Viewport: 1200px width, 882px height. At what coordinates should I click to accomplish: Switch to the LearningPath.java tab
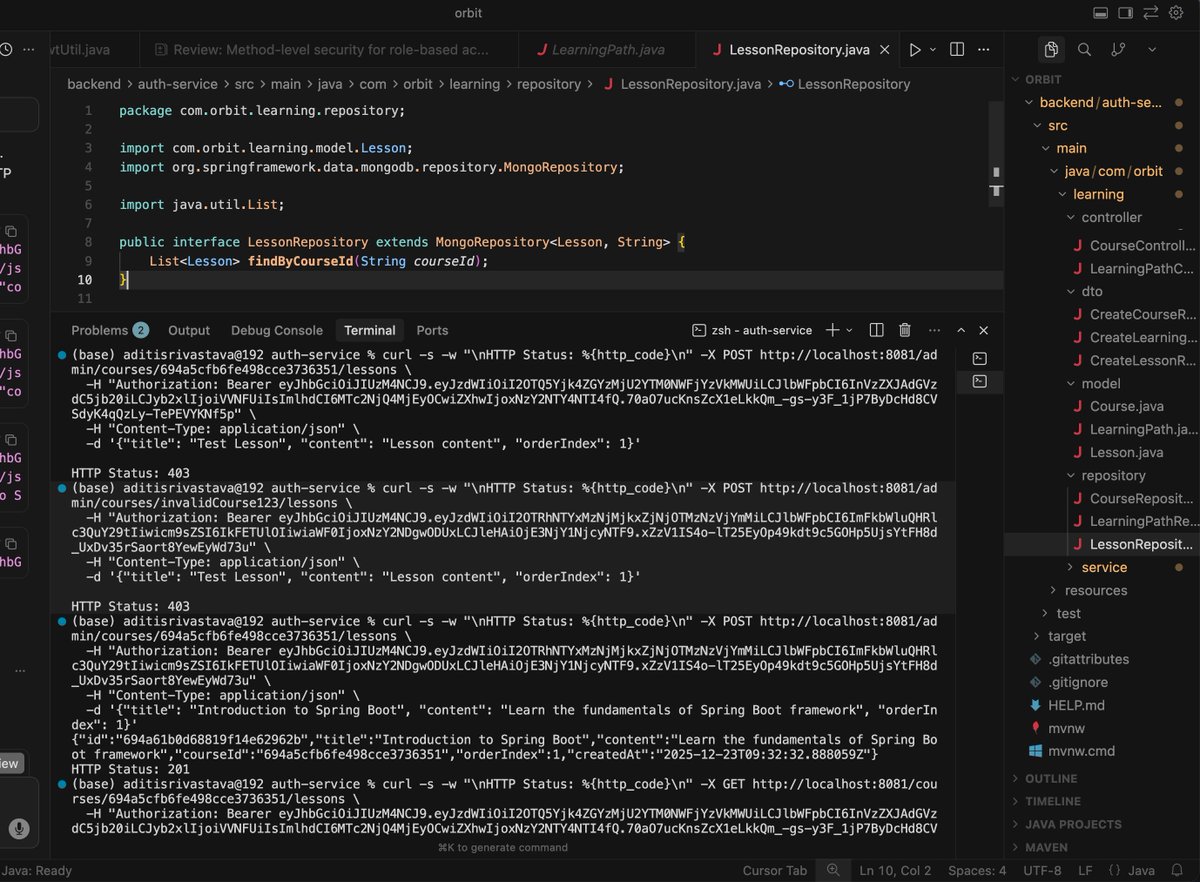click(x=608, y=49)
